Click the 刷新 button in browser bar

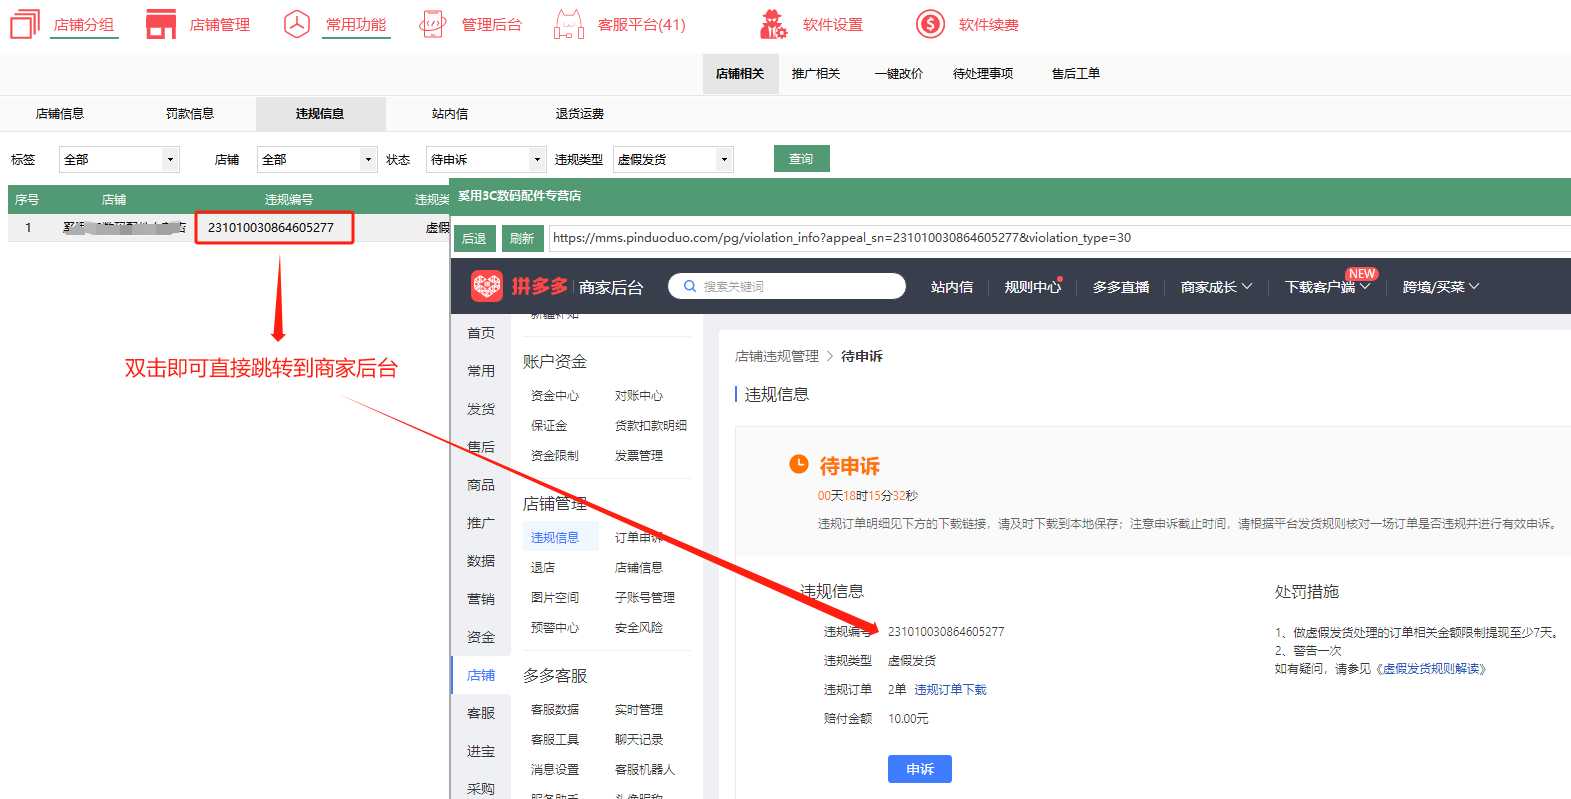point(522,238)
